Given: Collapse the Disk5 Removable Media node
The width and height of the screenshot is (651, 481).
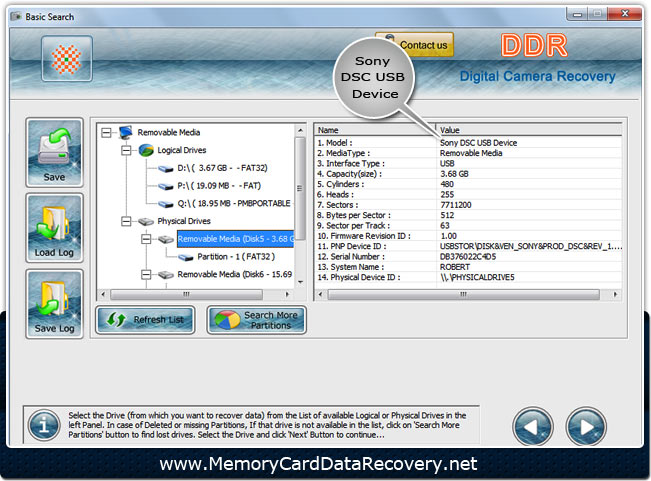Looking at the screenshot, I should point(146,239).
